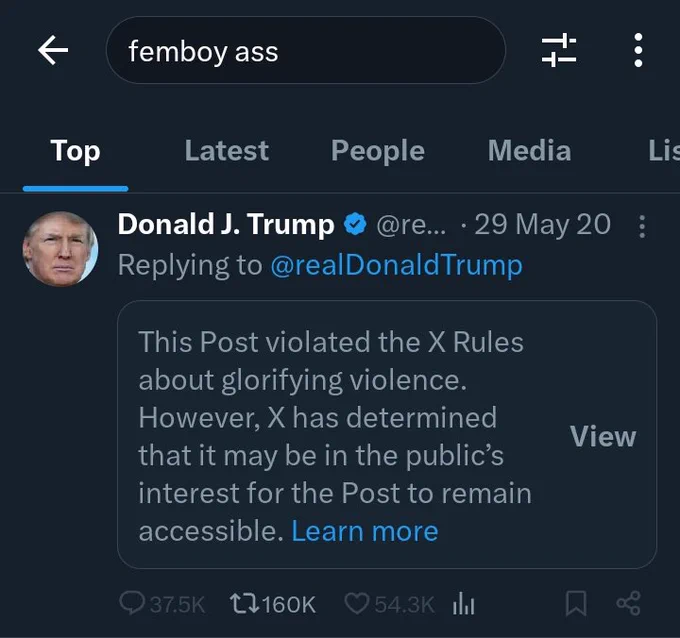
Task: Like the post with heart icon
Action: tap(356, 604)
